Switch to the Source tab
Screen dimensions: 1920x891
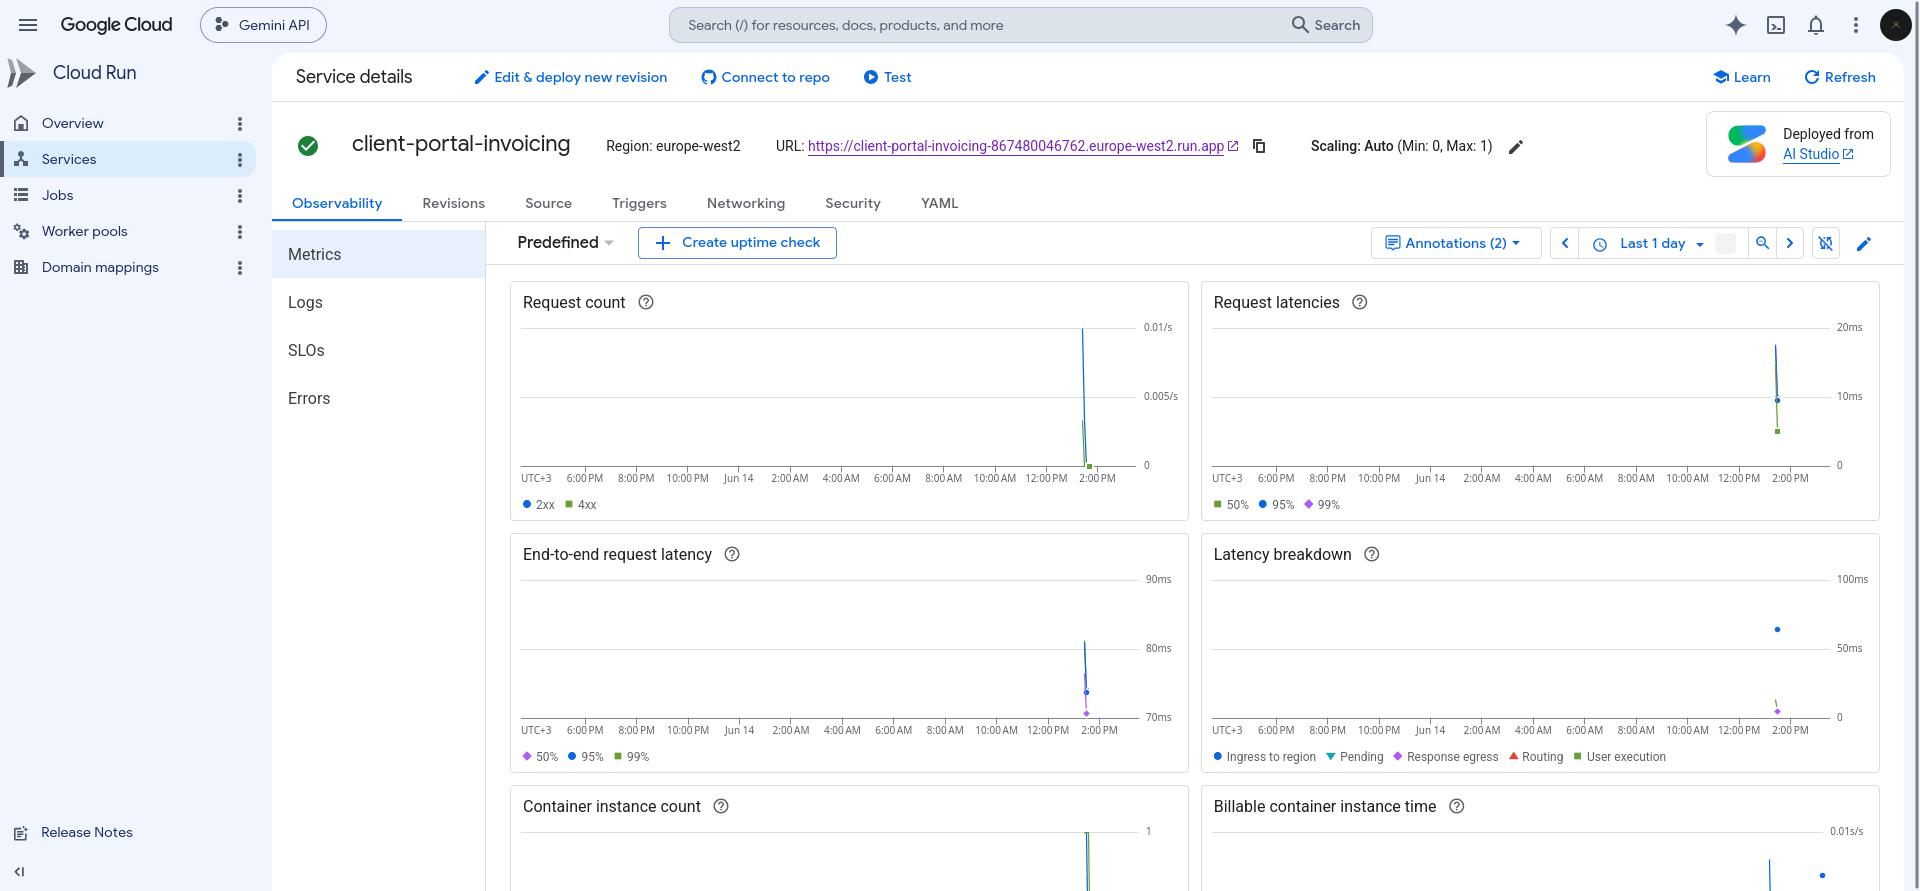pyautogui.click(x=548, y=203)
